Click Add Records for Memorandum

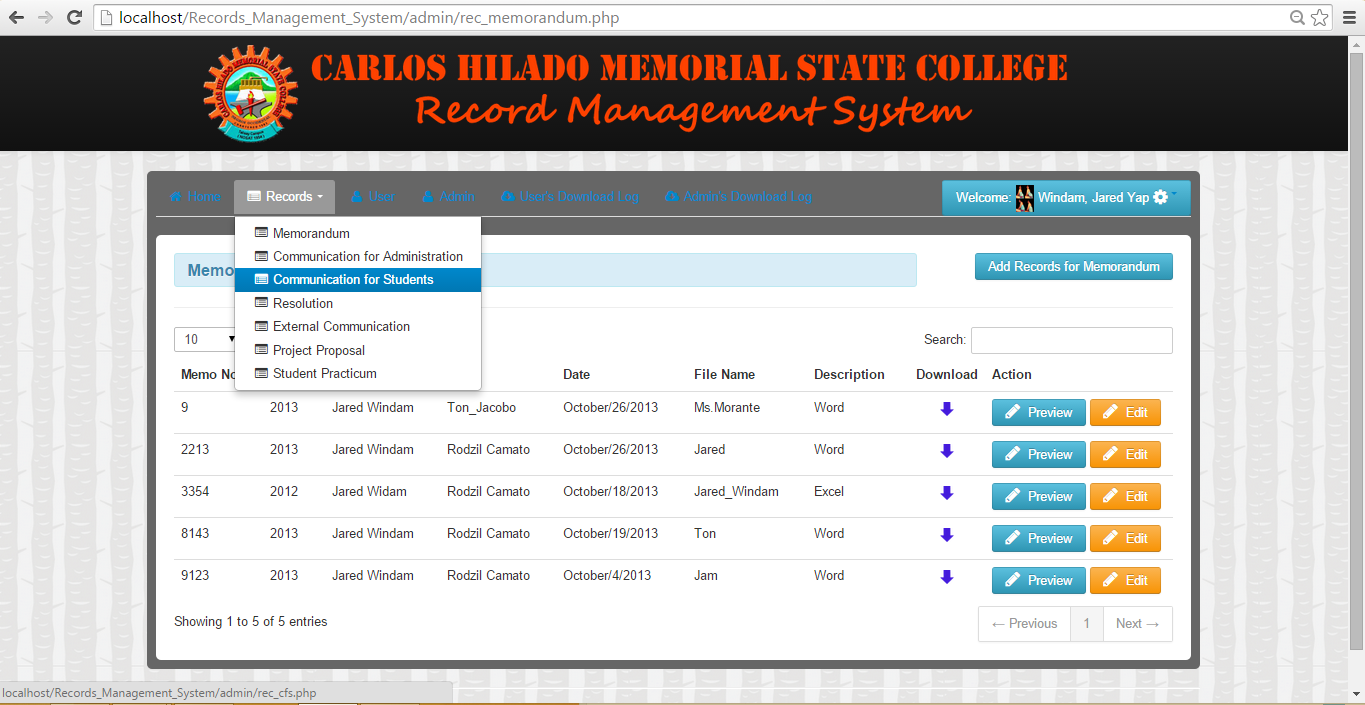coord(1073,267)
